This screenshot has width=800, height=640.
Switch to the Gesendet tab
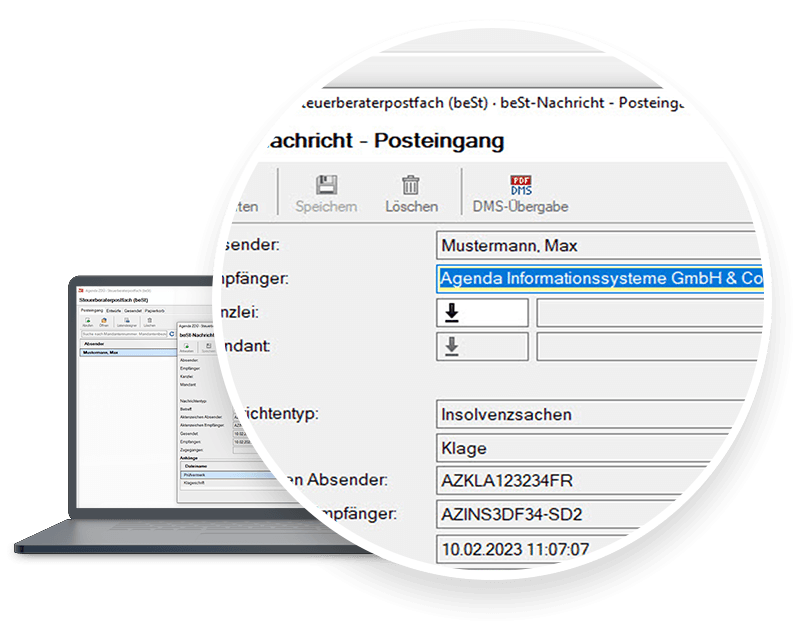[x=130, y=310]
